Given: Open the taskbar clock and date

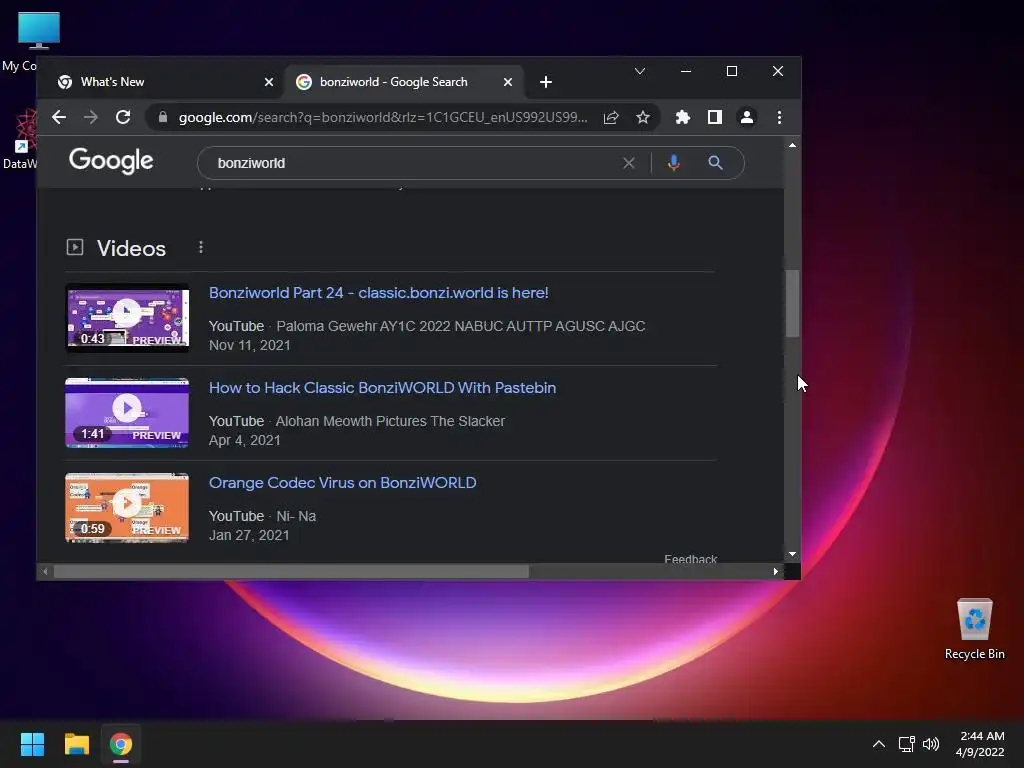Looking at the screenshot, I should pos(980,744).
